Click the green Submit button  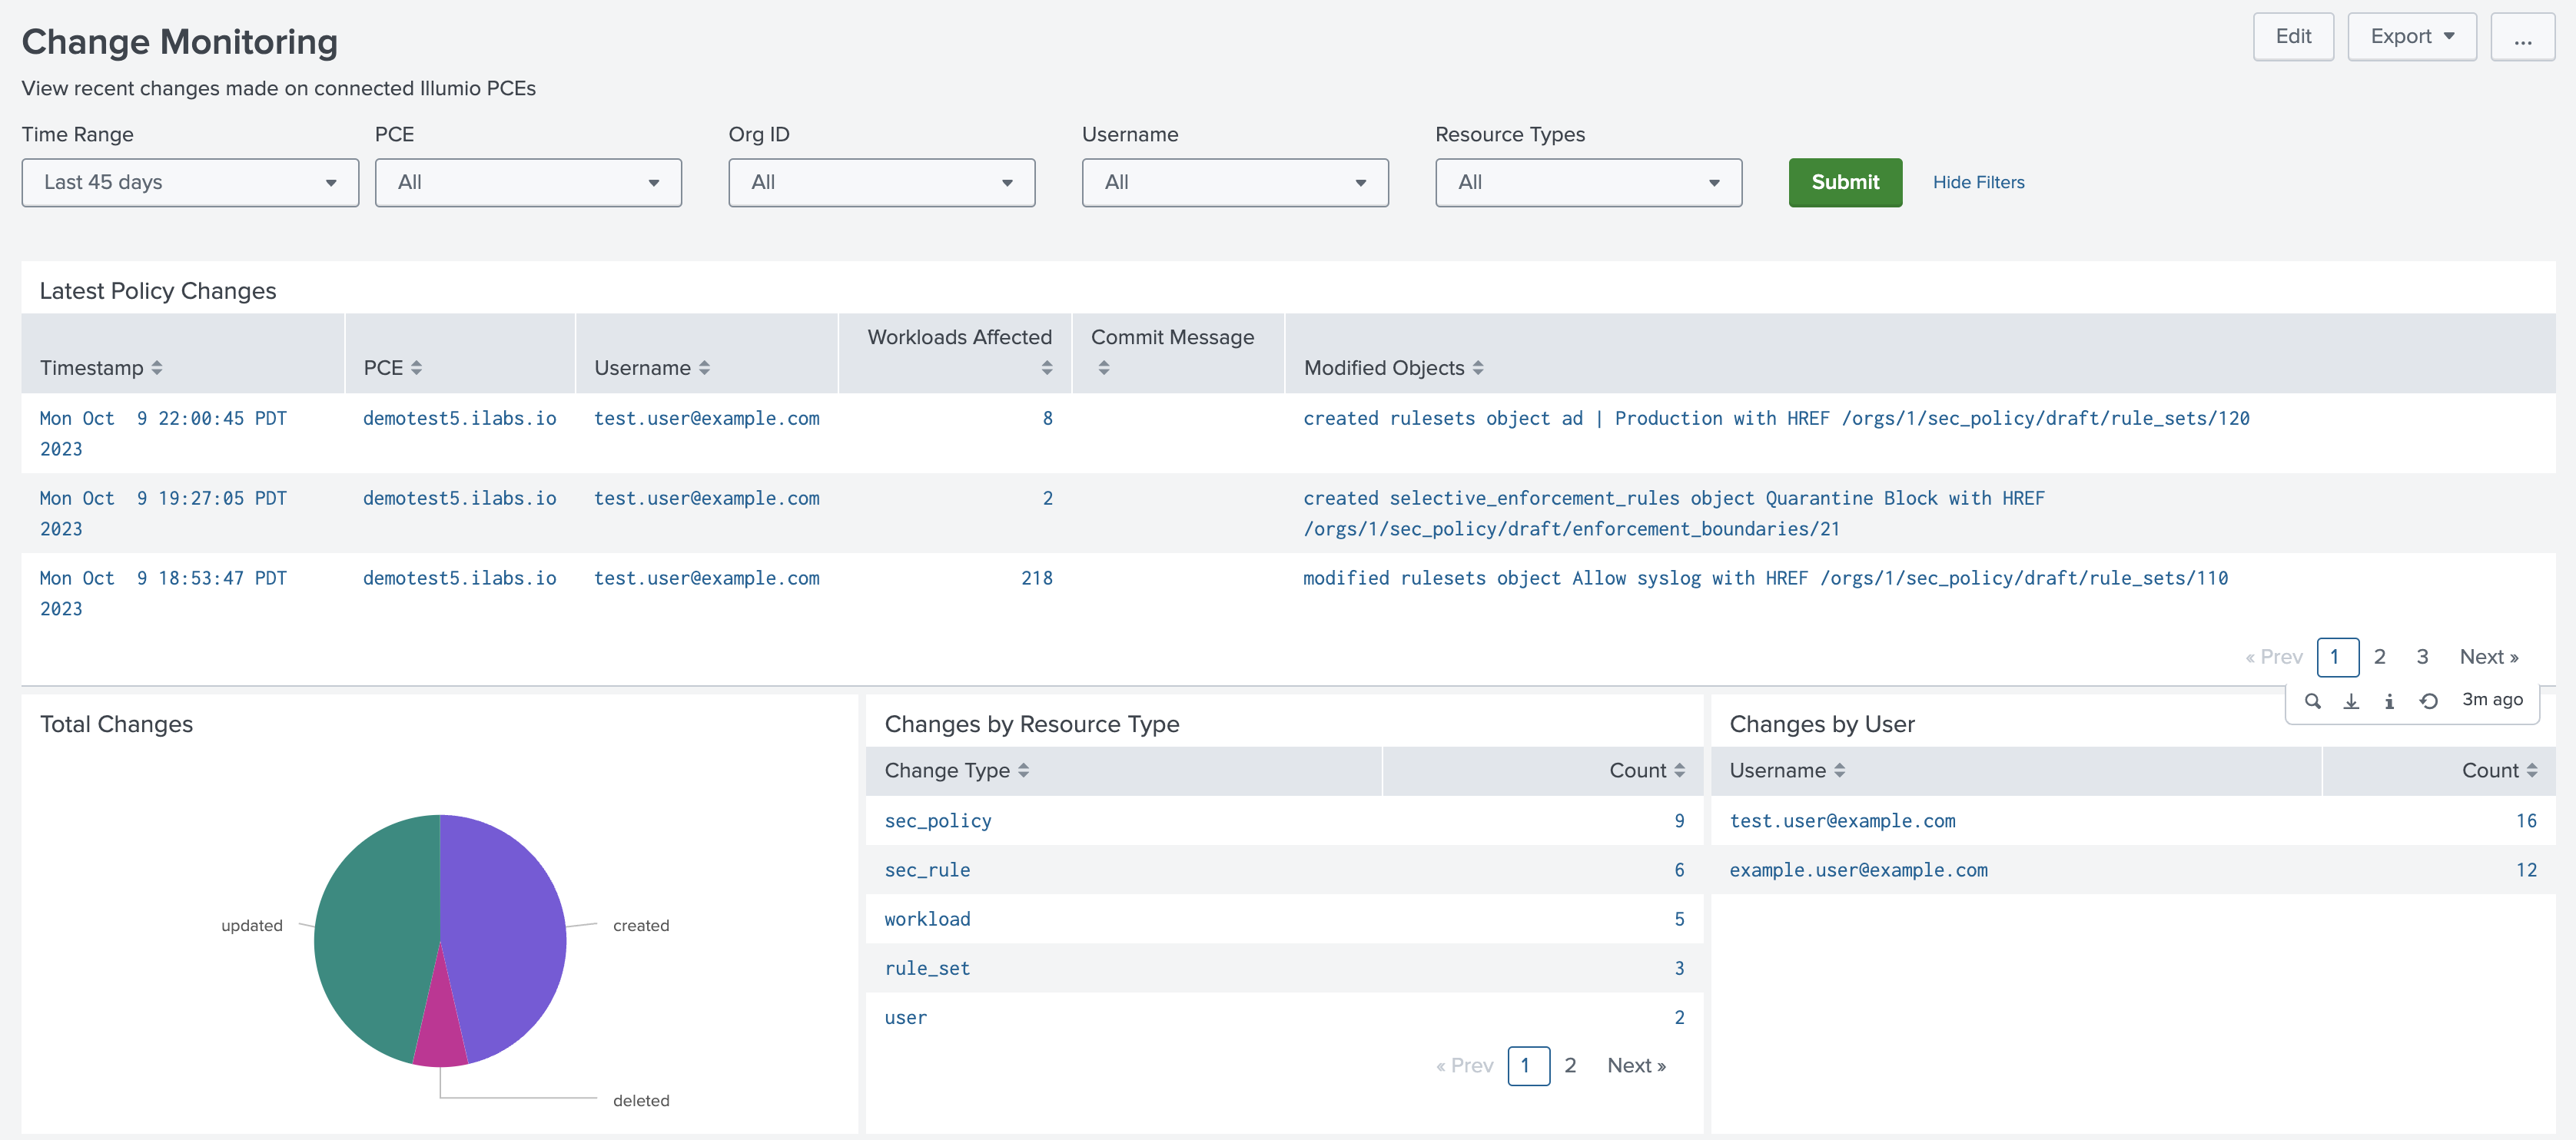[x=1845, y=182]
